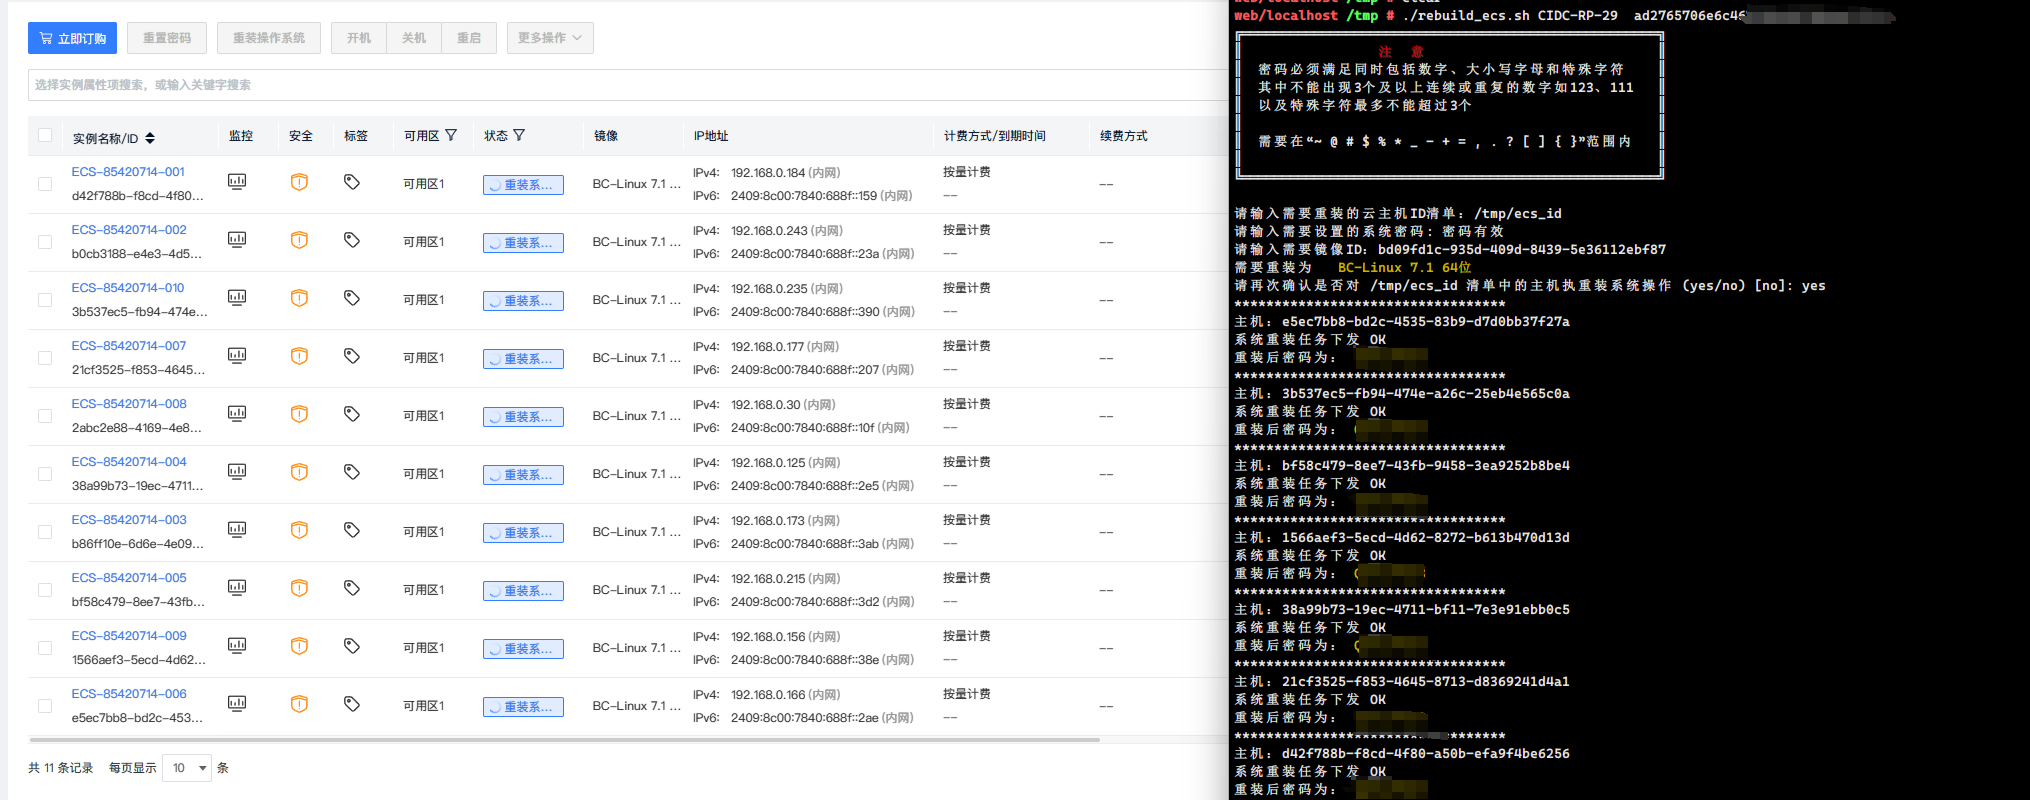2030x800 pixels.
Task: Click the IP地址 column header
Action: coord(711,136)
